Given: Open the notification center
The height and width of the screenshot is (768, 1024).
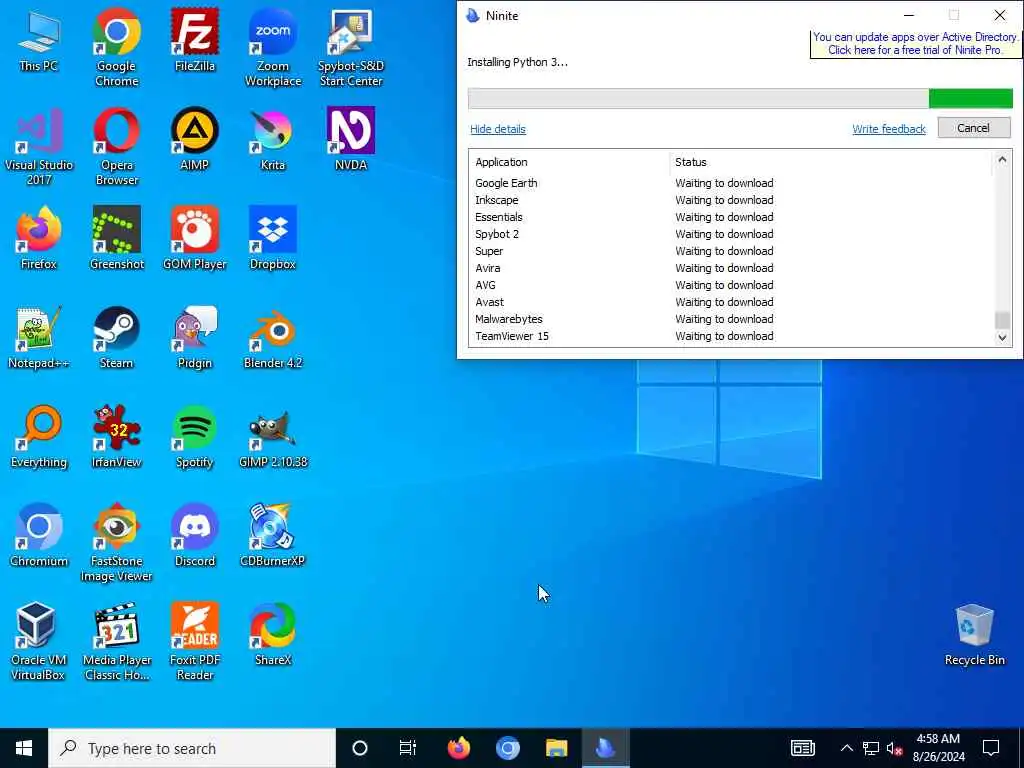Looking at the screenshot, I should pos(991,748).
